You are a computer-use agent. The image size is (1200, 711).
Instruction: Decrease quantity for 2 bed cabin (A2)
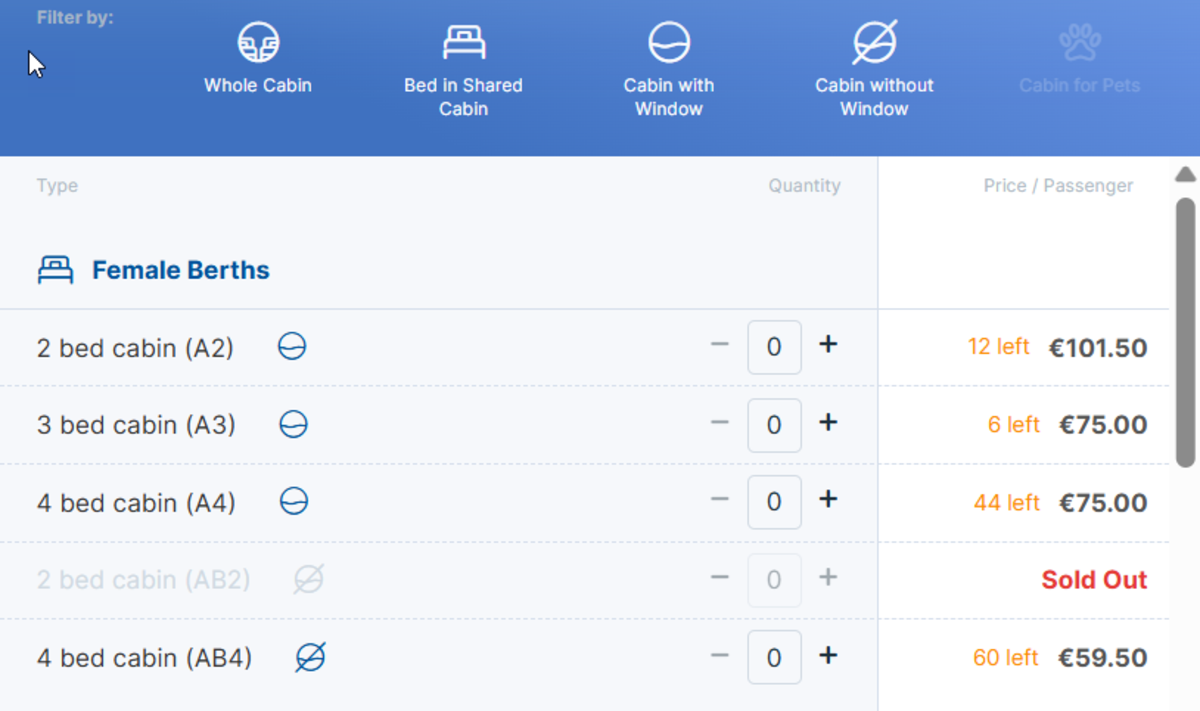(720, 345)
